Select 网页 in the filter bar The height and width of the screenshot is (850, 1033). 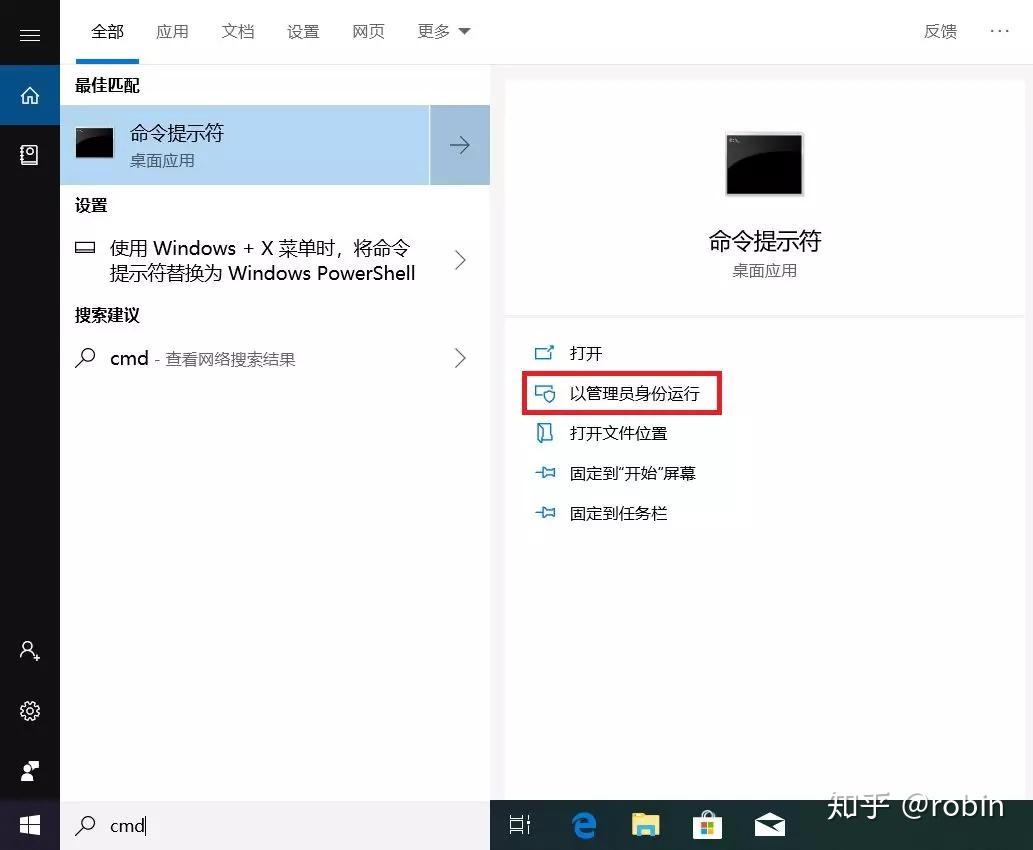pyautogui.click(x=368, y=31)
